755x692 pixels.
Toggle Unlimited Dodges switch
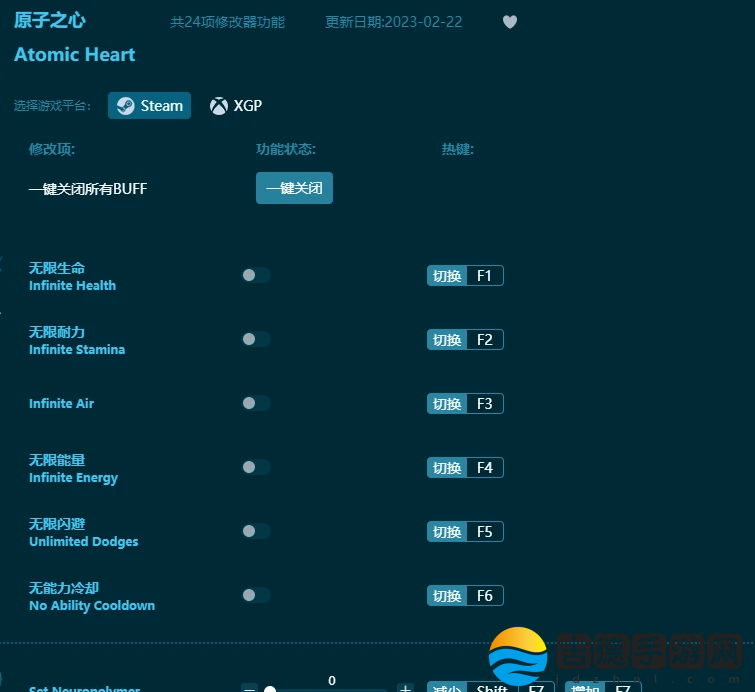click(x=256, y=531)
